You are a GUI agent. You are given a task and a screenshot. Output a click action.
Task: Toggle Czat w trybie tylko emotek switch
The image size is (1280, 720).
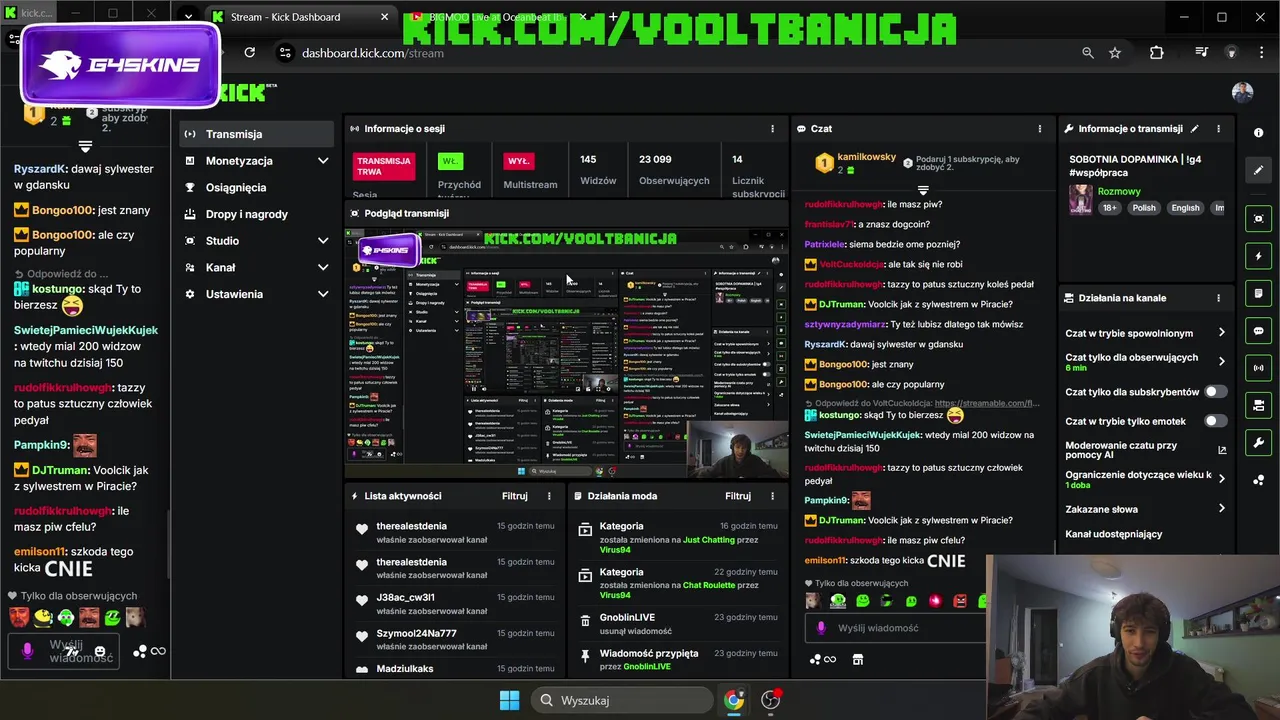point(1215,421)
